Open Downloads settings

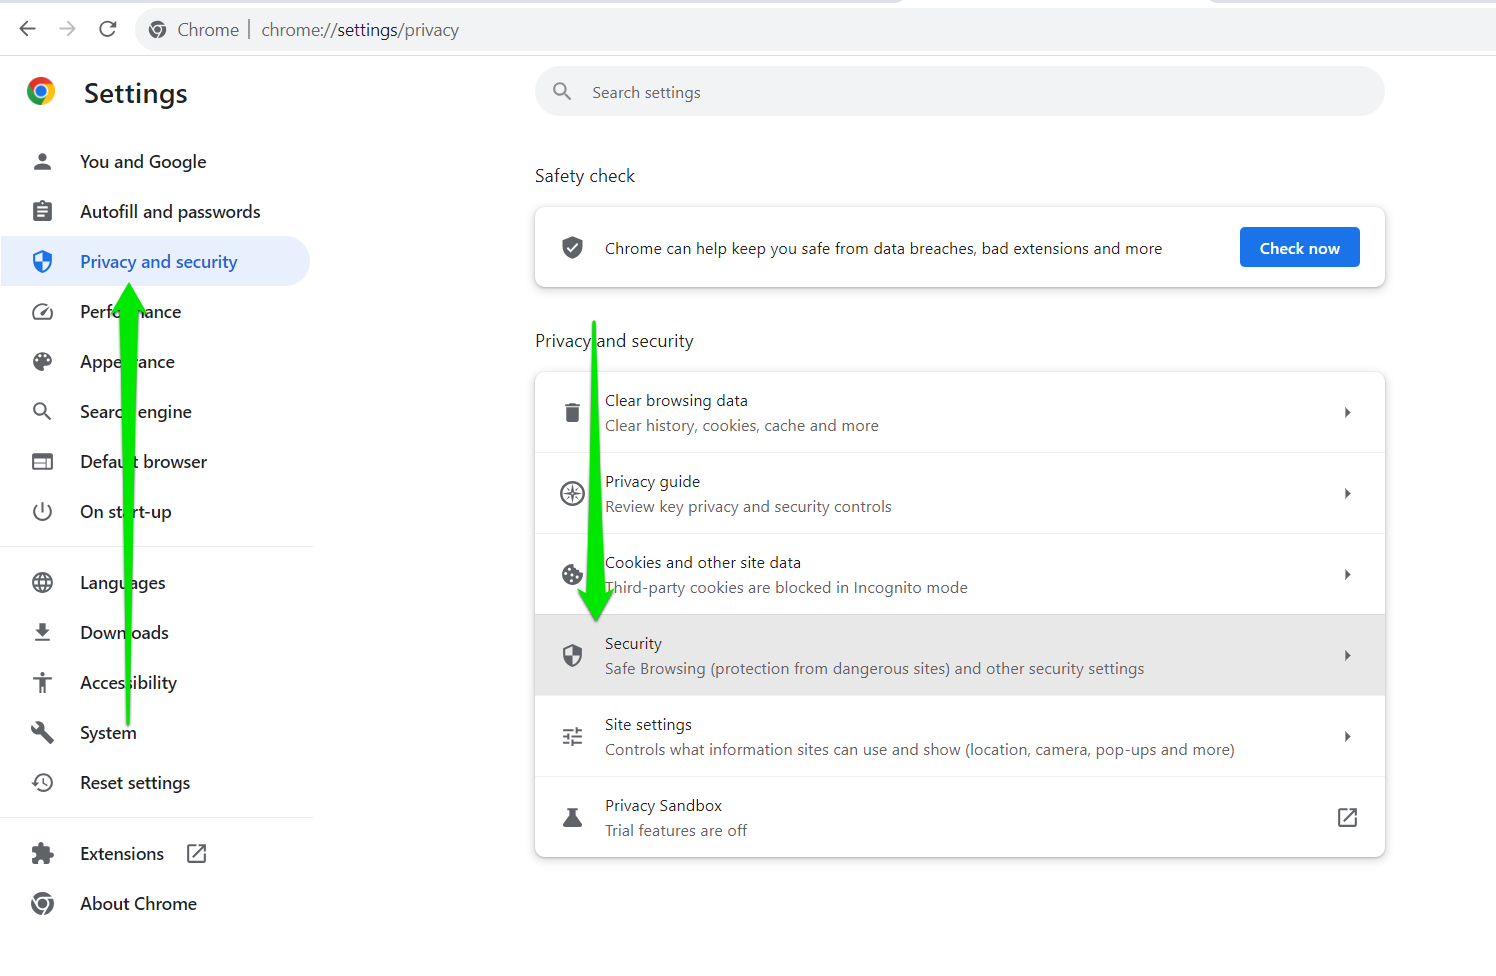124,632
